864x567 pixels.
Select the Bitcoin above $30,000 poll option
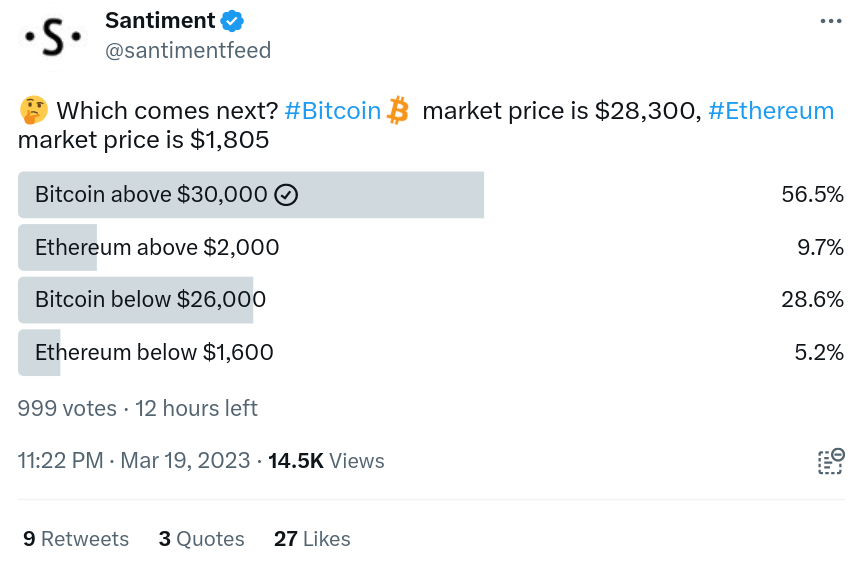431,195
